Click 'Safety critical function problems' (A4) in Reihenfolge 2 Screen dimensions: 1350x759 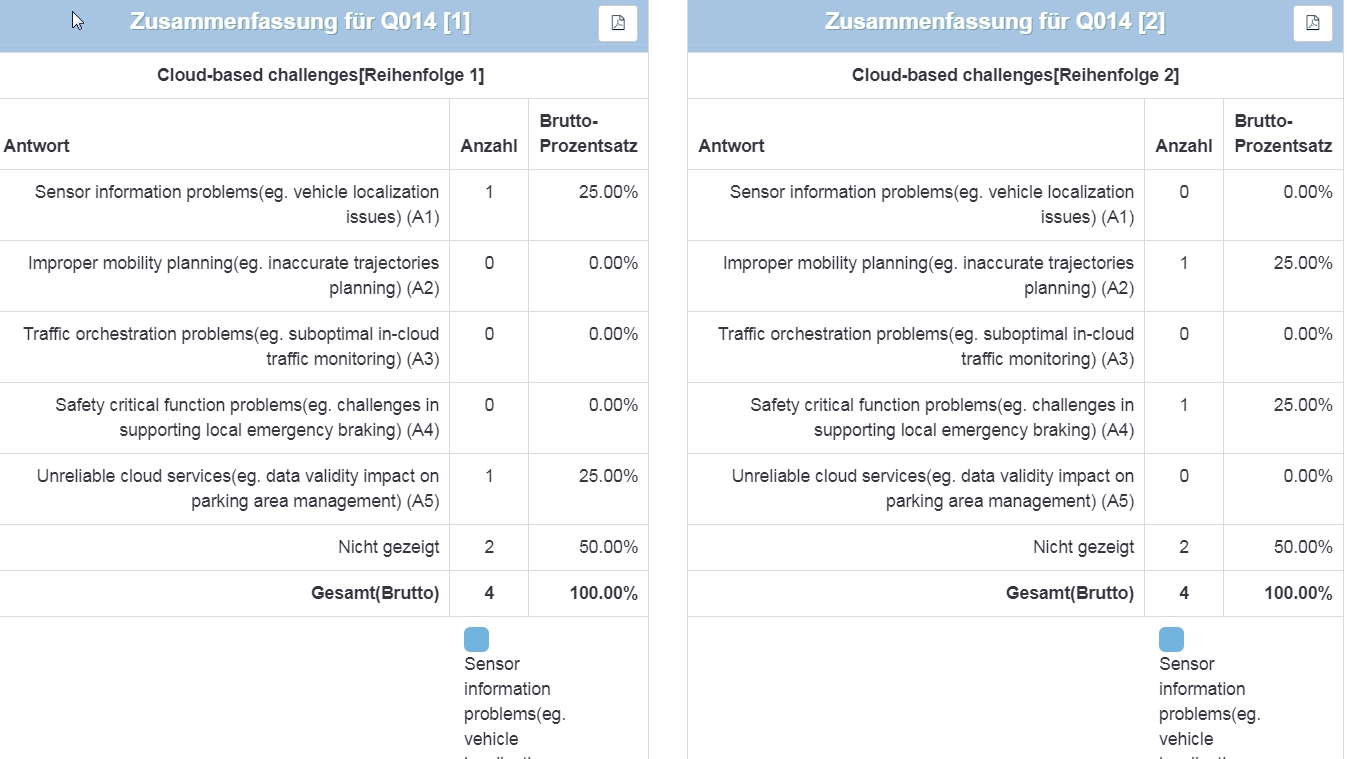[x=942, y=417]
